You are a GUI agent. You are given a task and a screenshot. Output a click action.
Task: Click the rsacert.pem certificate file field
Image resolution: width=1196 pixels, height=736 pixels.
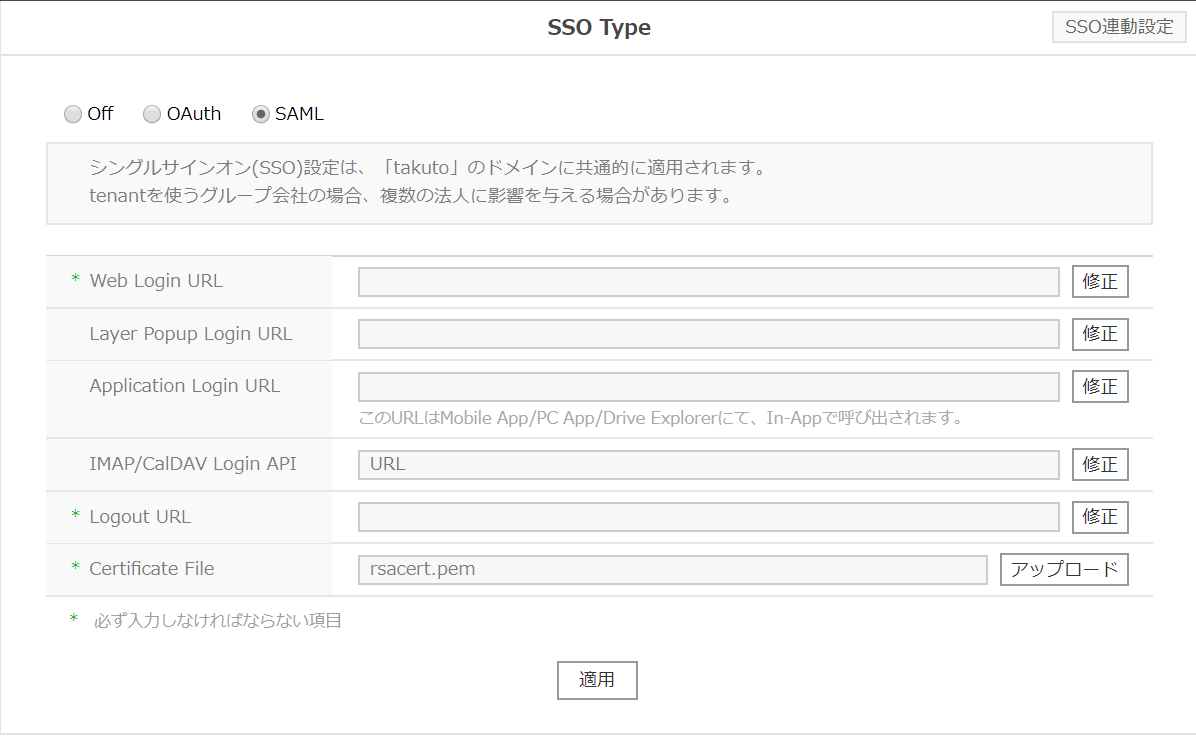pos(672,570)
